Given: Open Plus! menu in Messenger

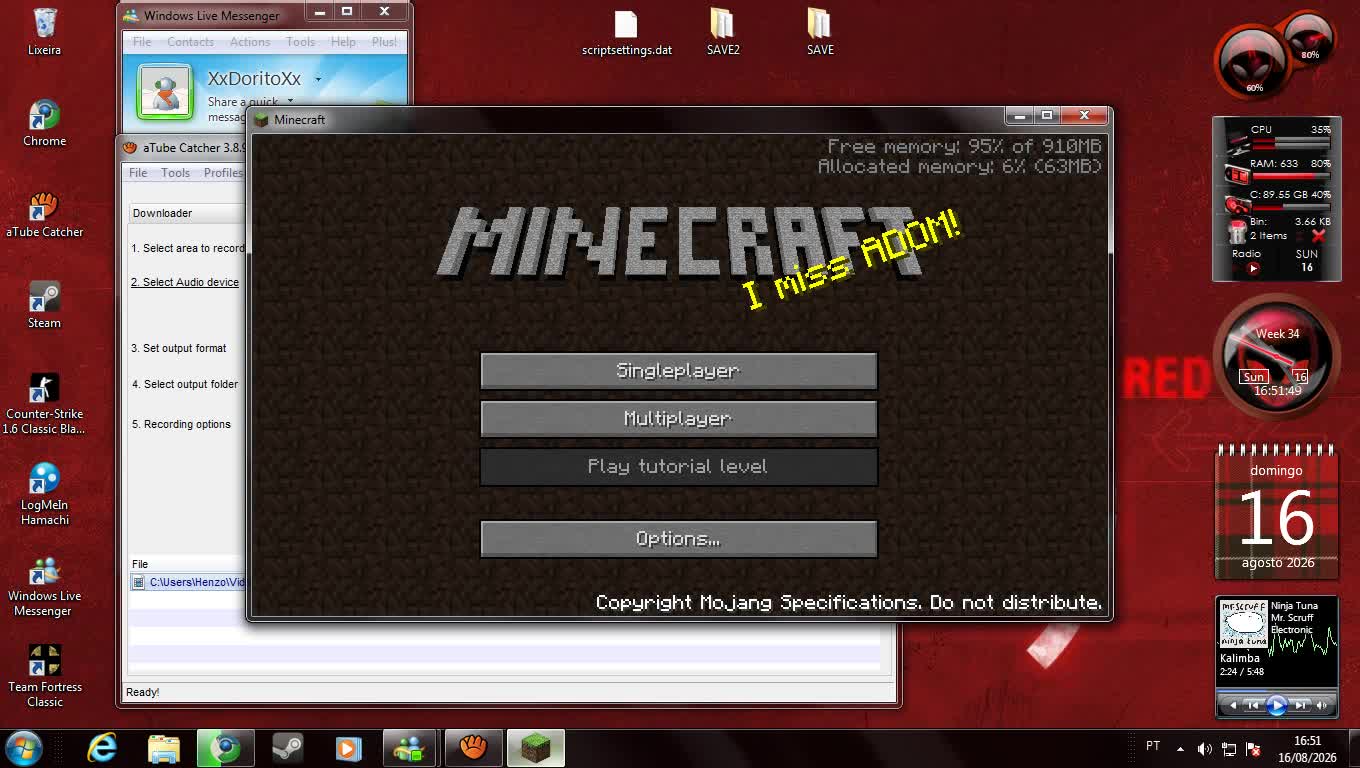Looking at the screenshot, I should pos(384,42).
